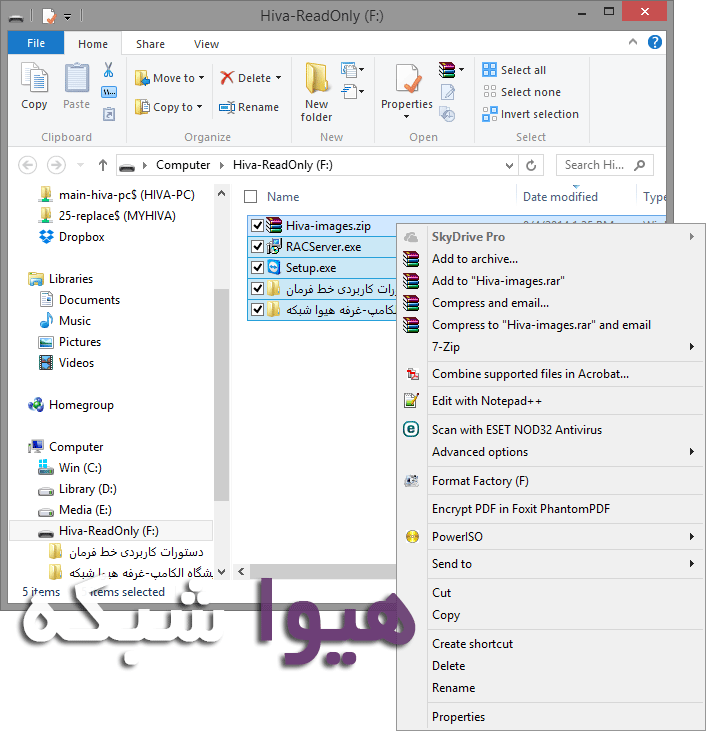
Task: Open the Videos library
Action: coord(67,363)
